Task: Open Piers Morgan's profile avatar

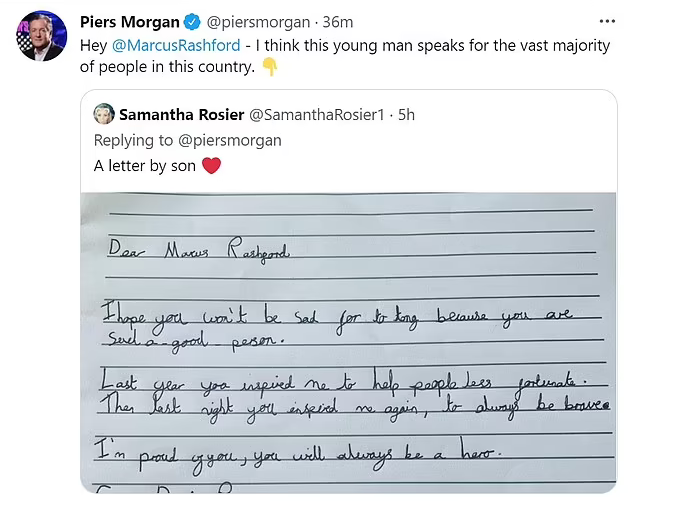Action: click(x=41, y=36)
